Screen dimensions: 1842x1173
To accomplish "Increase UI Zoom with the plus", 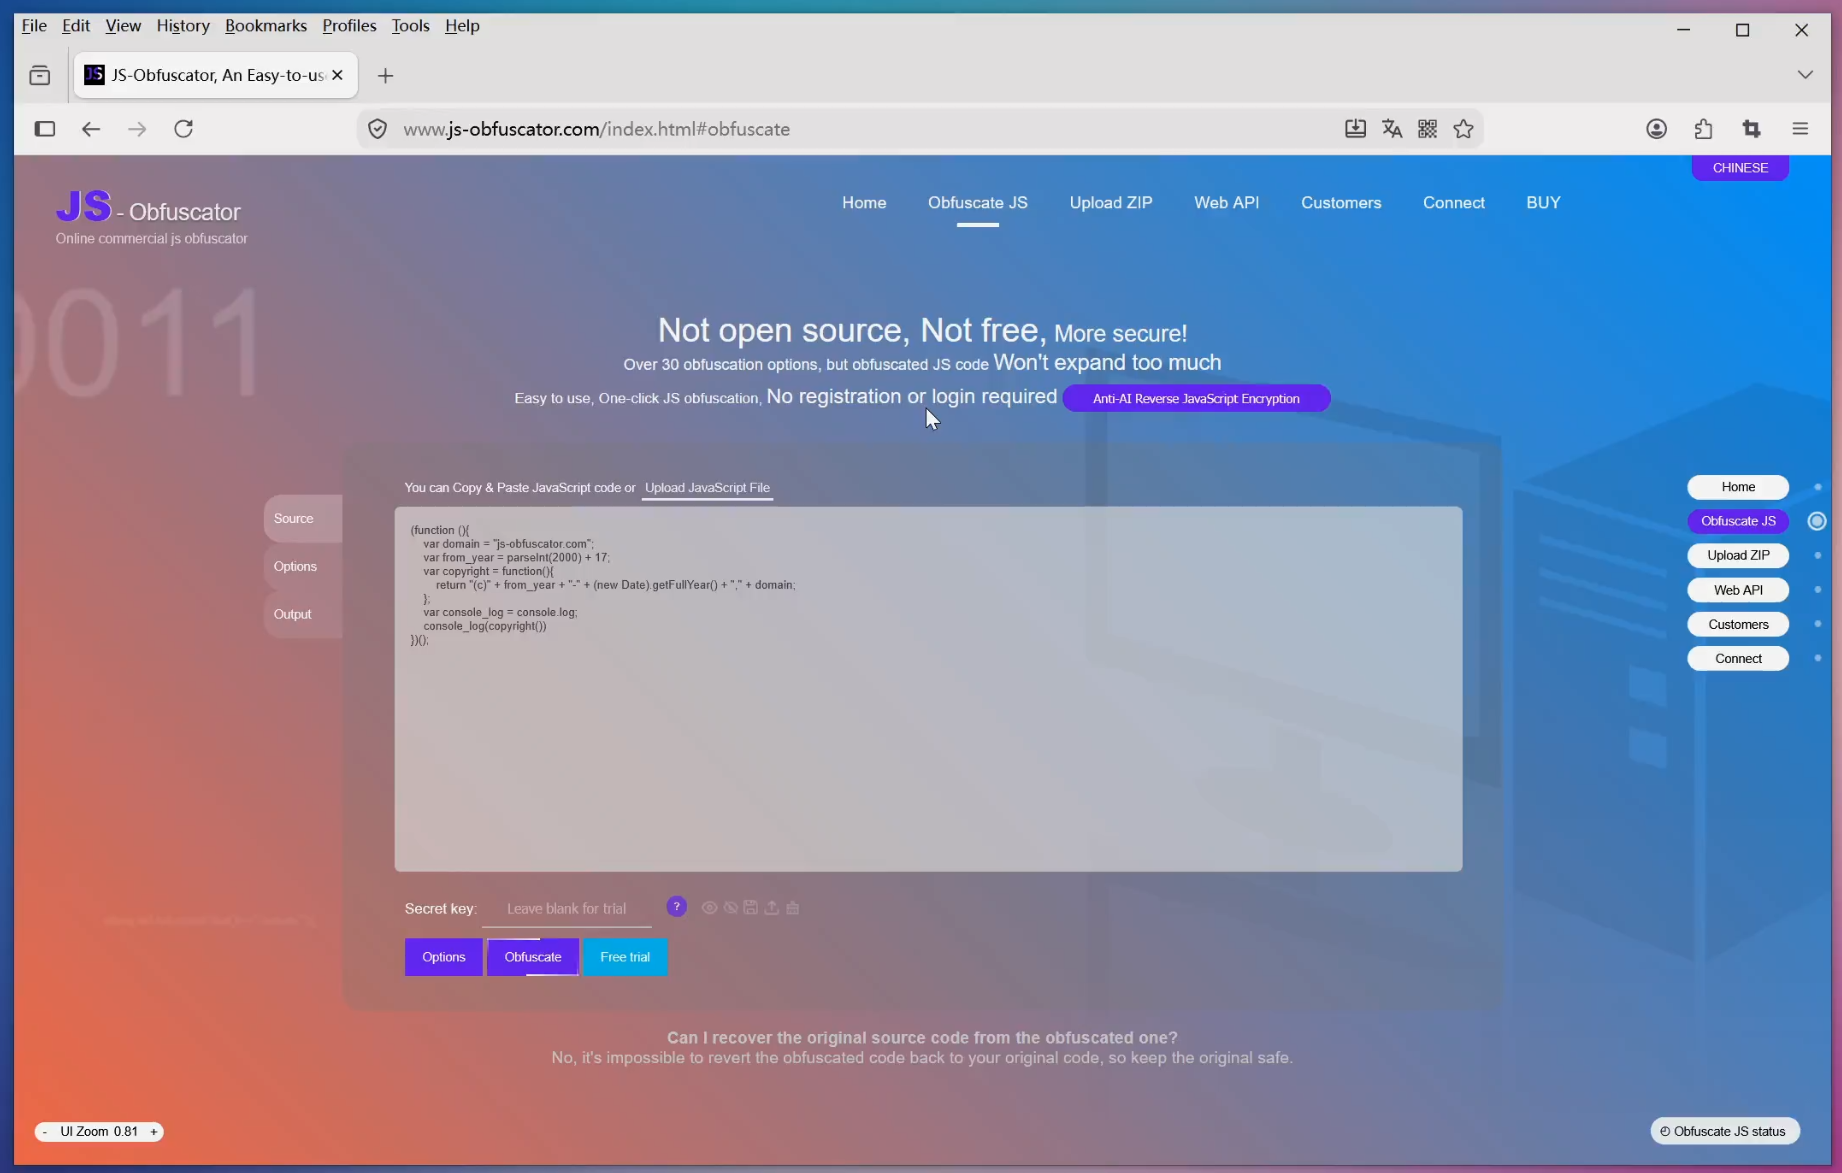I will pos(154,1132).
